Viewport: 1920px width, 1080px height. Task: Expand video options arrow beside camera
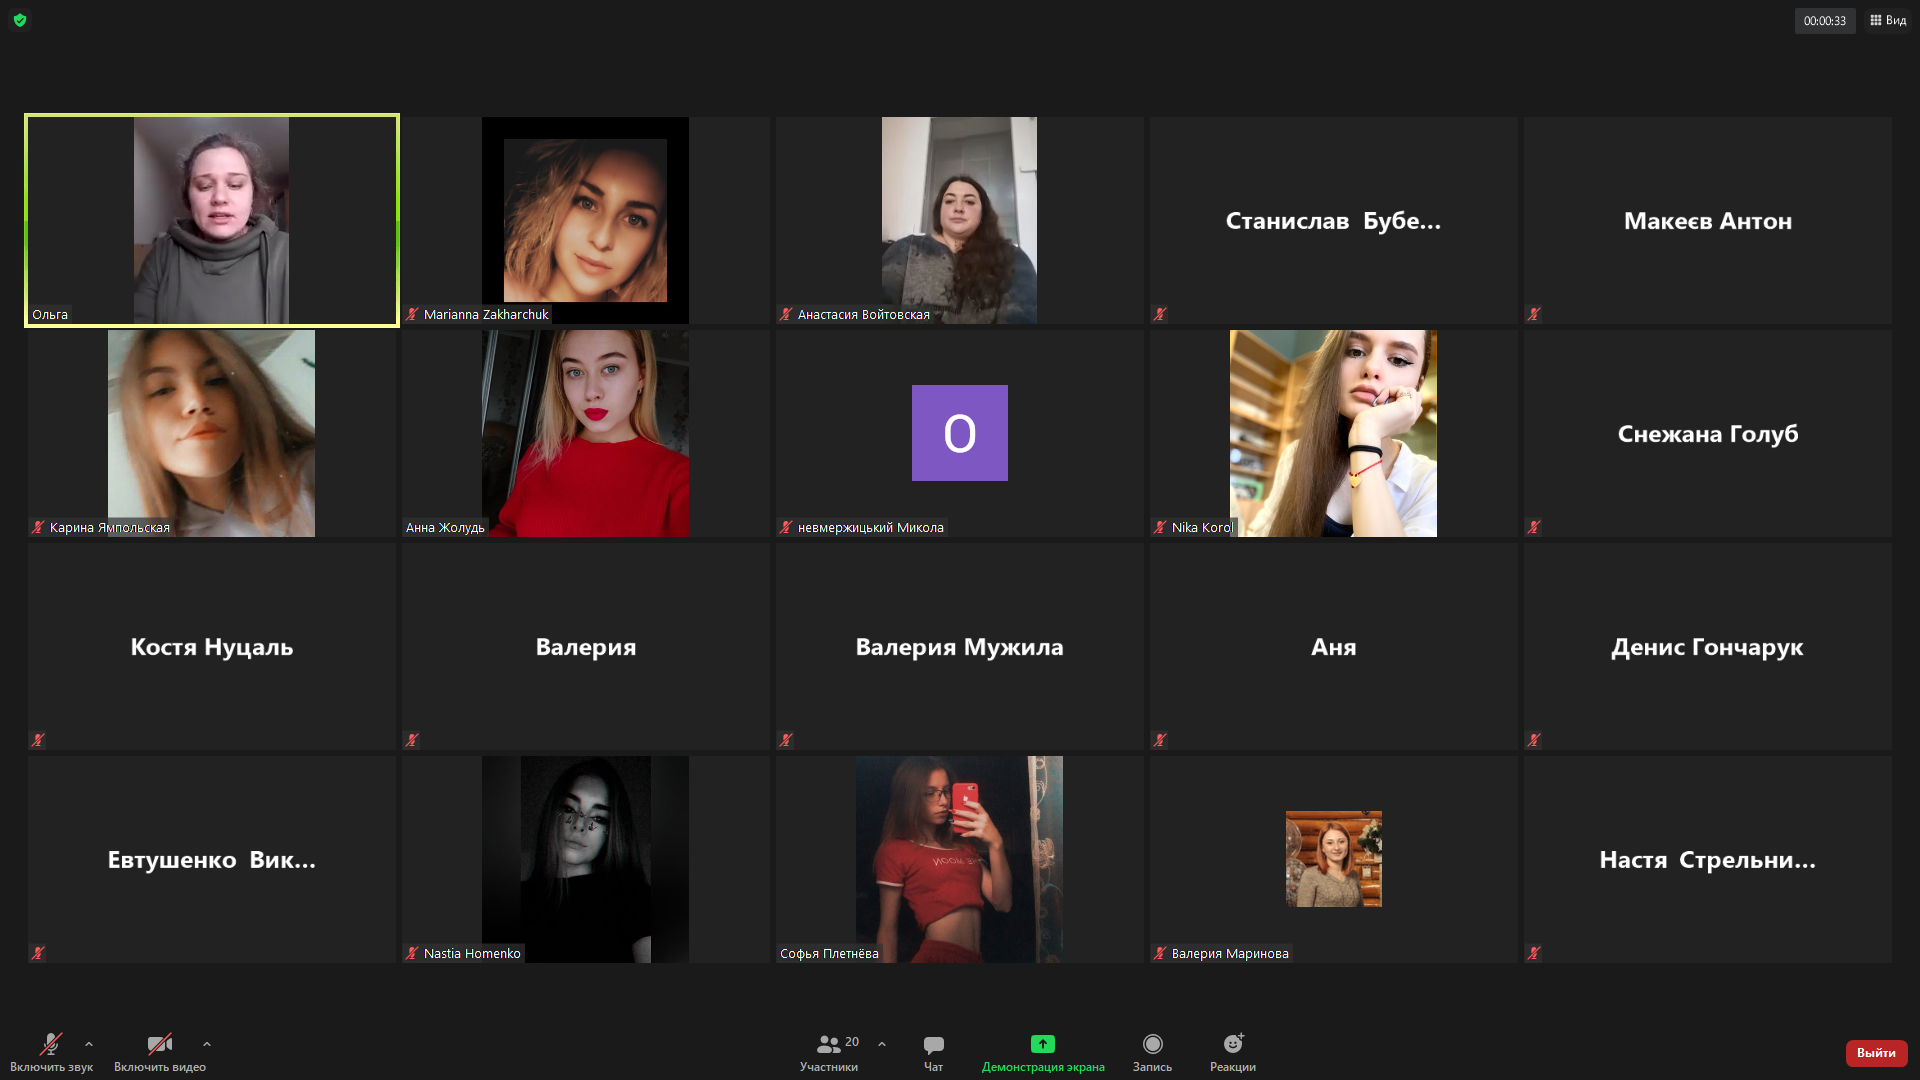207,1044
